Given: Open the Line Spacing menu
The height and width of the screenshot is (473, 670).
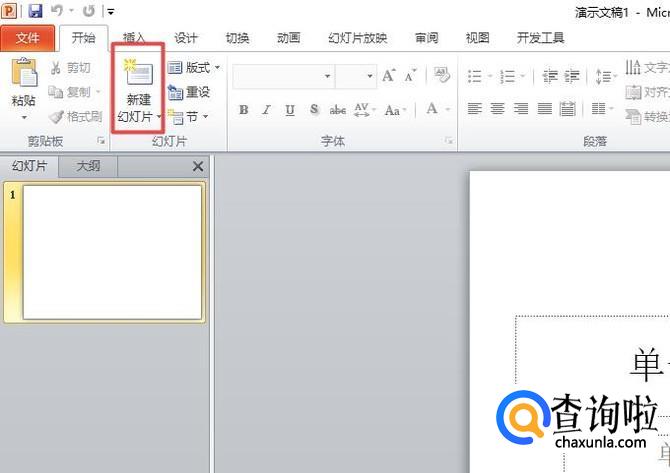Looking at the screenshot, I should (x=606, y=76).
